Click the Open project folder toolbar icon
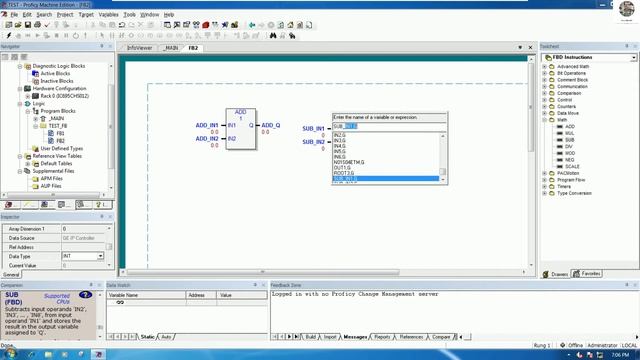 coord(18,25)
